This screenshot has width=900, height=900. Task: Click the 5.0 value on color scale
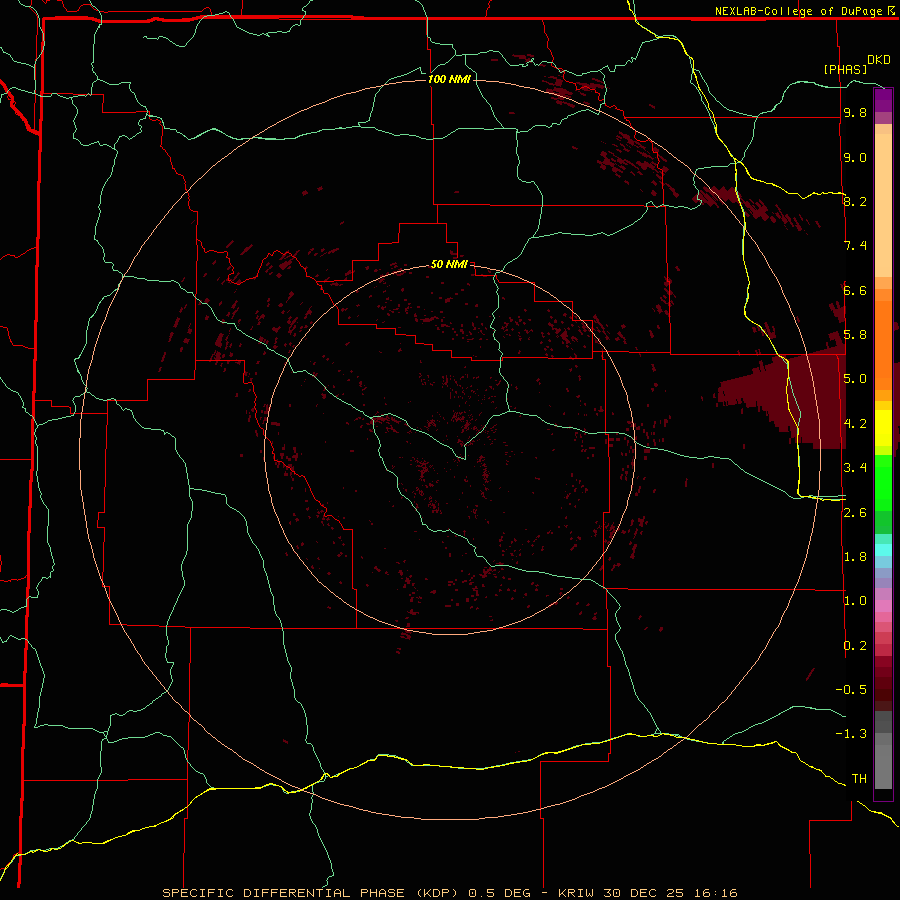[x=855, y=379]
